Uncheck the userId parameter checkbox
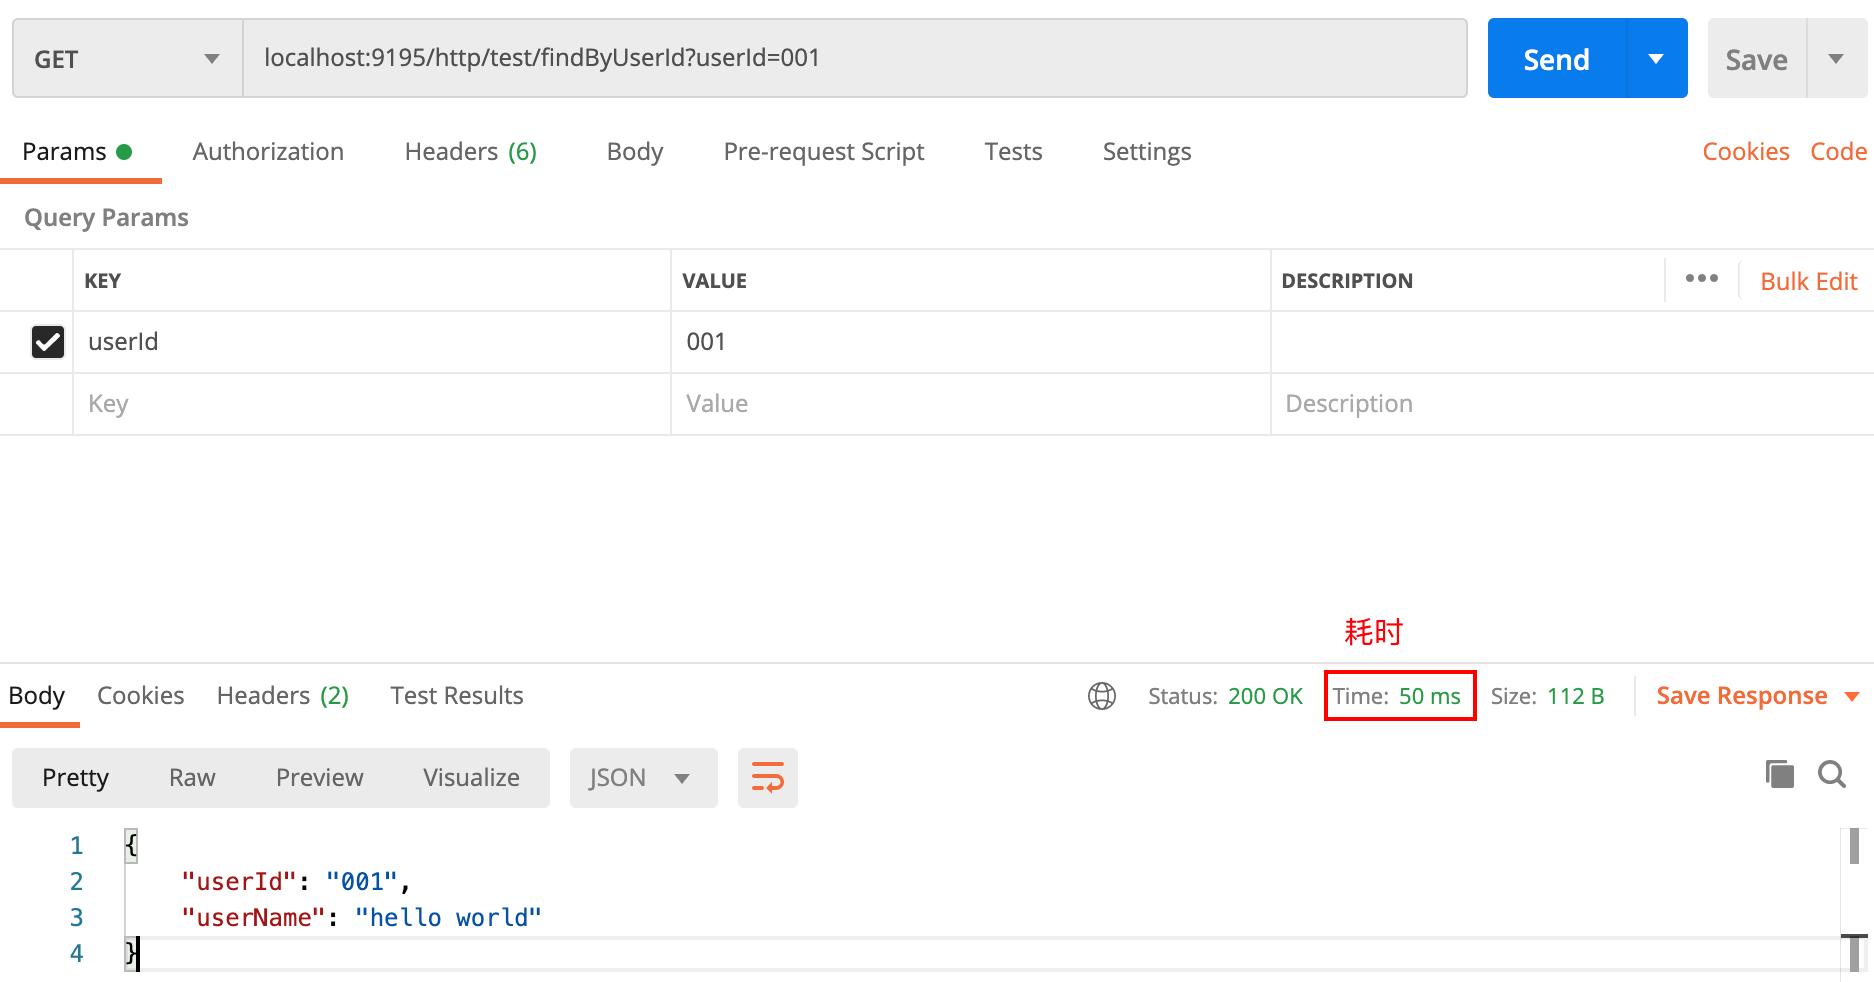 click(x=48, y=342)
